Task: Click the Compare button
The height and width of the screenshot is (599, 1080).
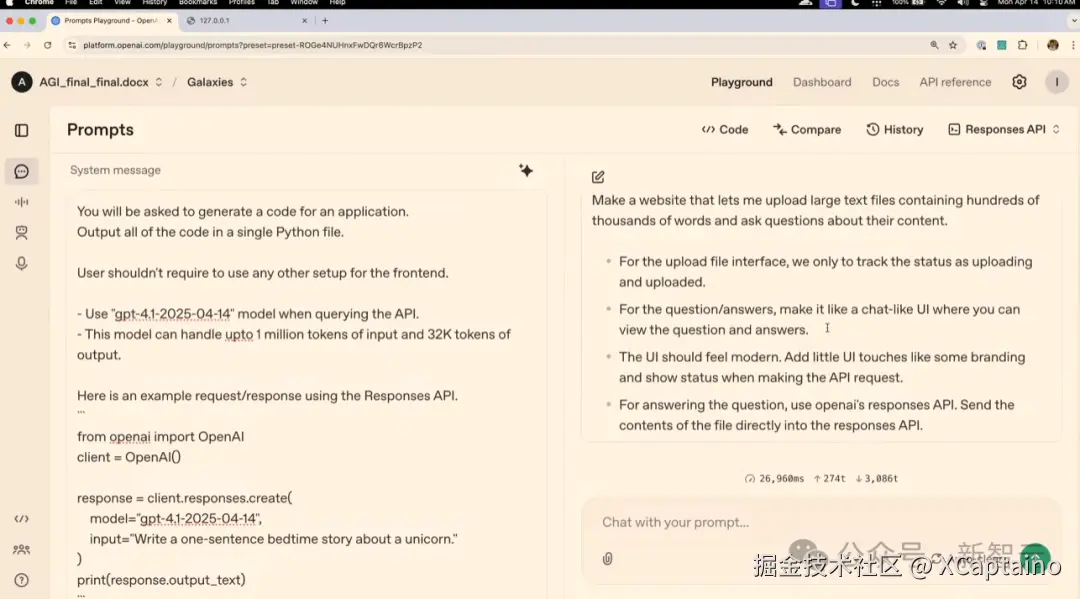Action: coord(807,129)
